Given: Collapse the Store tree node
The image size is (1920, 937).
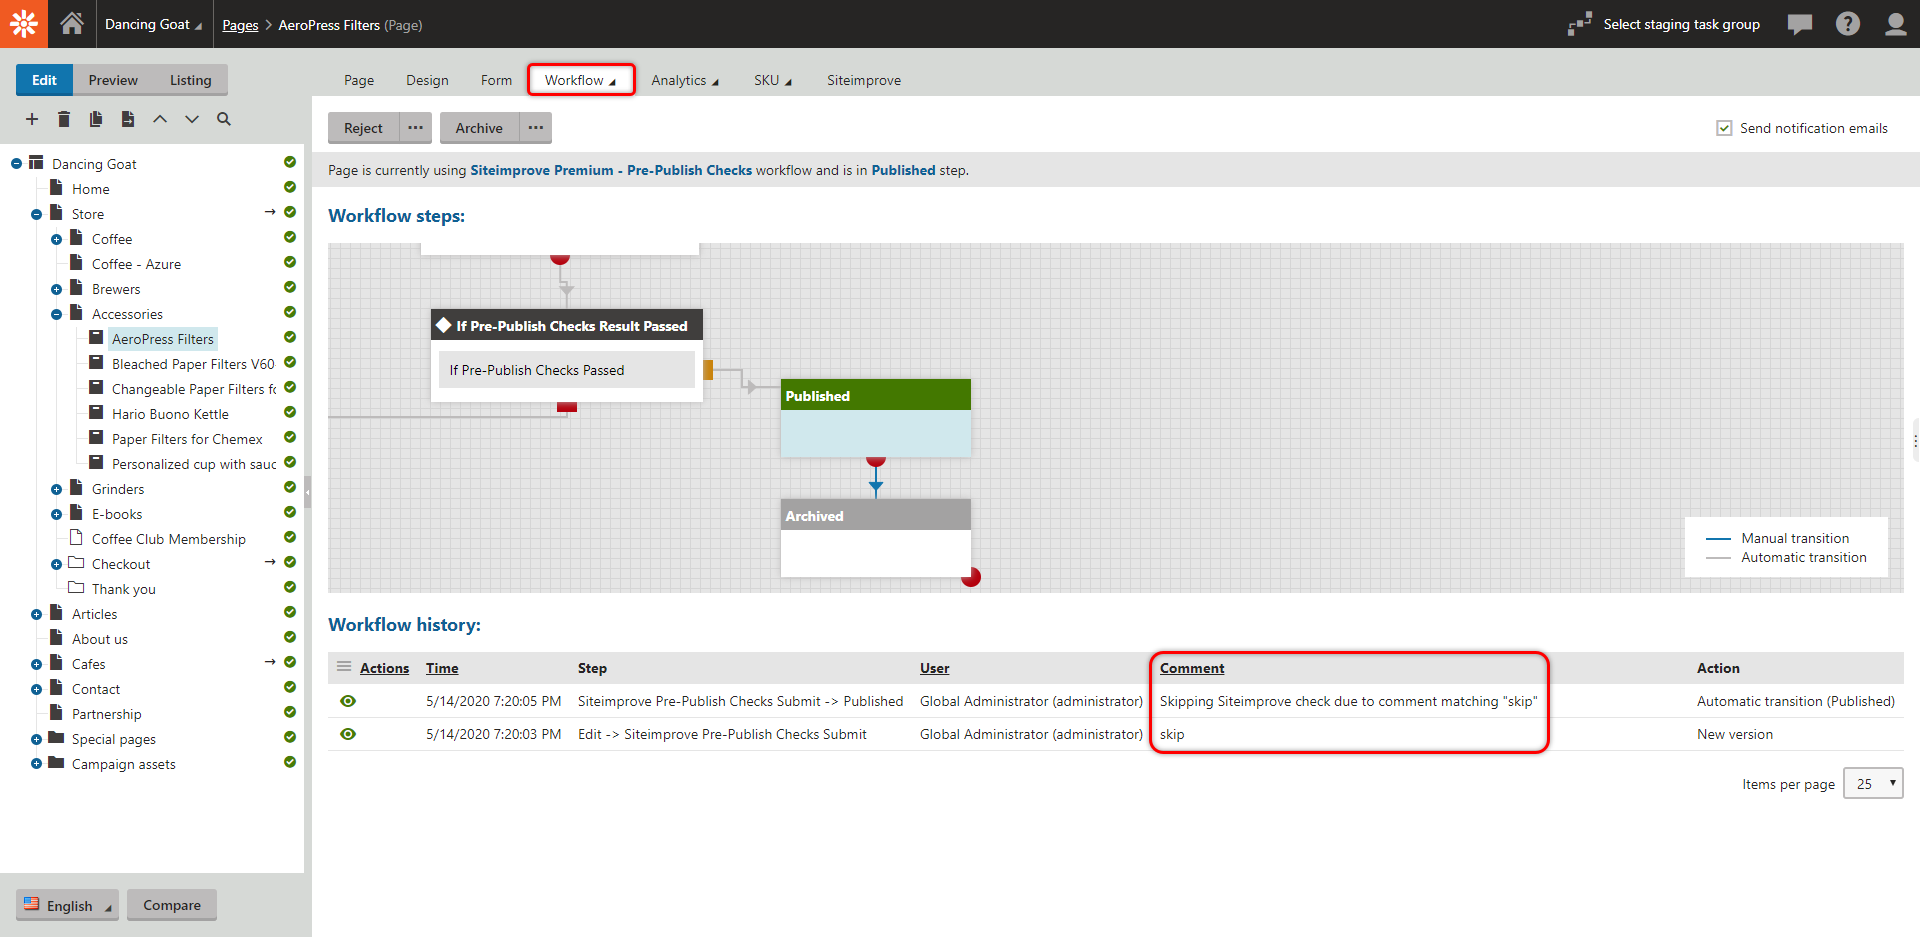Looking at the screenshot, I should click(36, 214).
